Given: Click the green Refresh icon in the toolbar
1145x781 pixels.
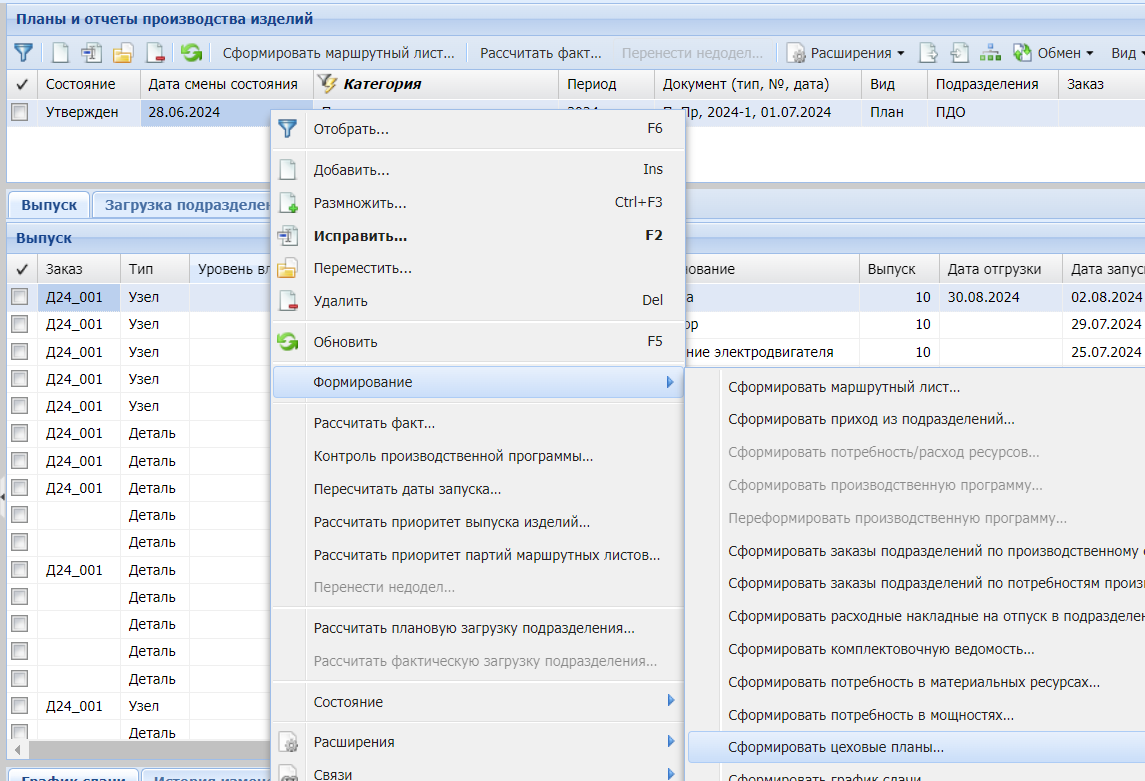Looking at the screenshot, I should [x=191, y=53].
